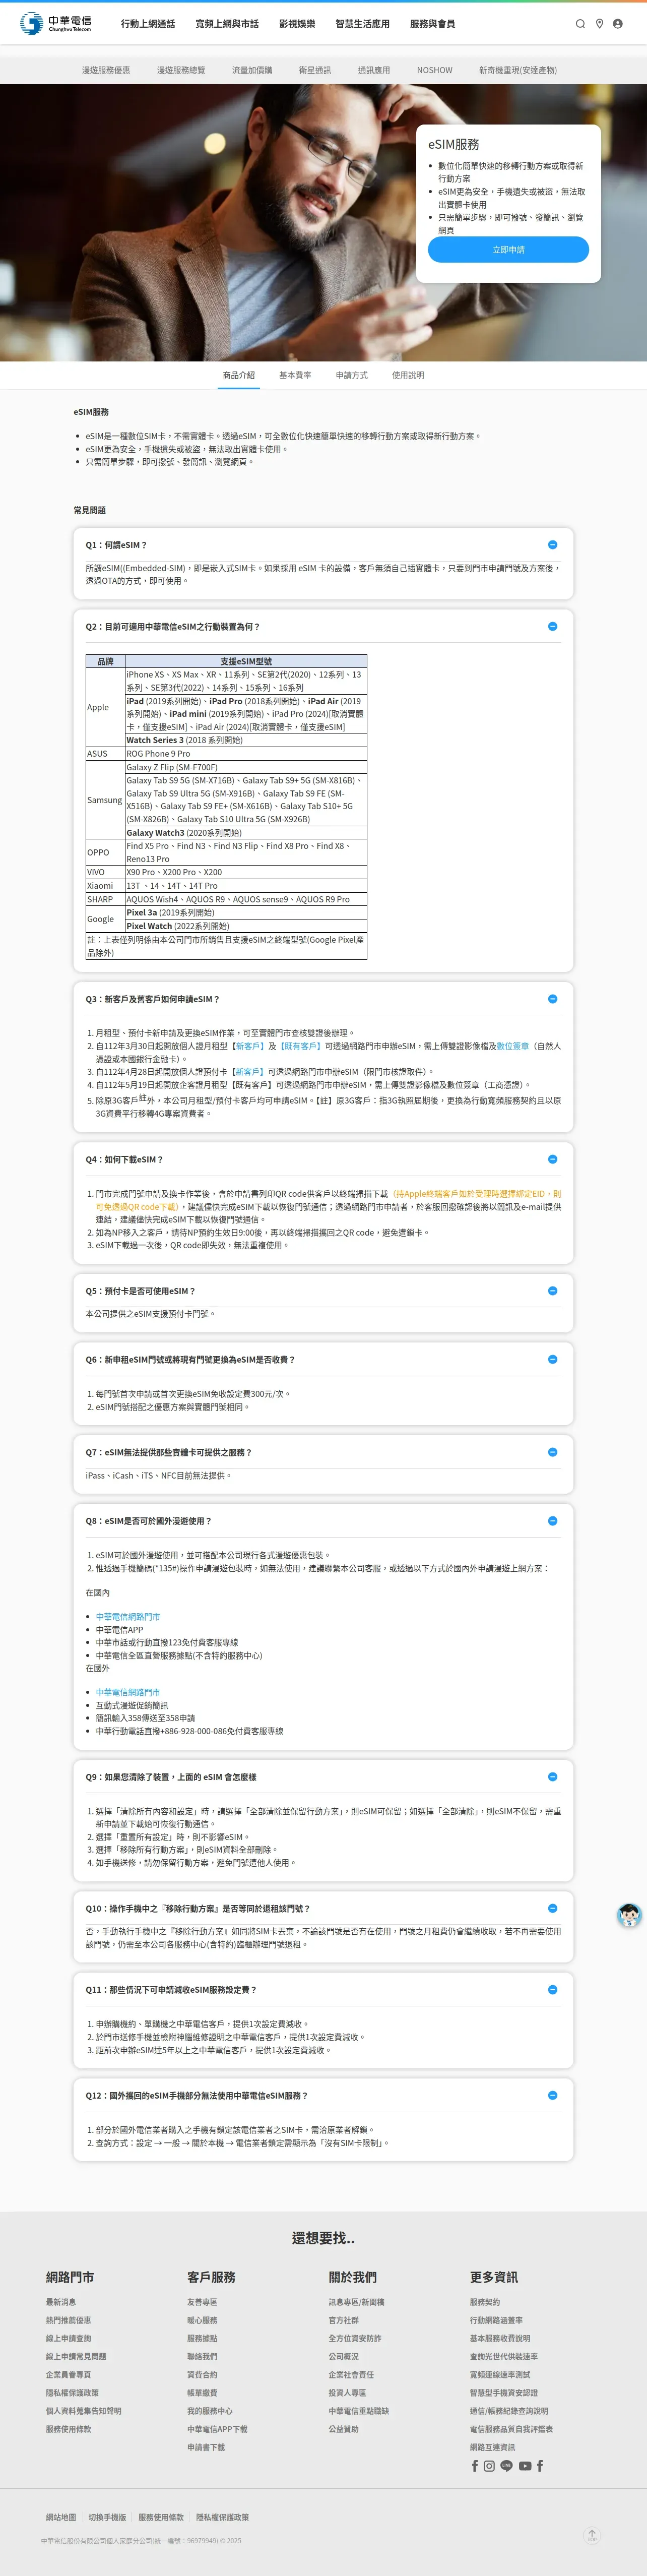Collapse Q12 國外攜回手機 question
Image resolution: width=647 pixels, height=2576 pixels.
tap(552, 2096)
